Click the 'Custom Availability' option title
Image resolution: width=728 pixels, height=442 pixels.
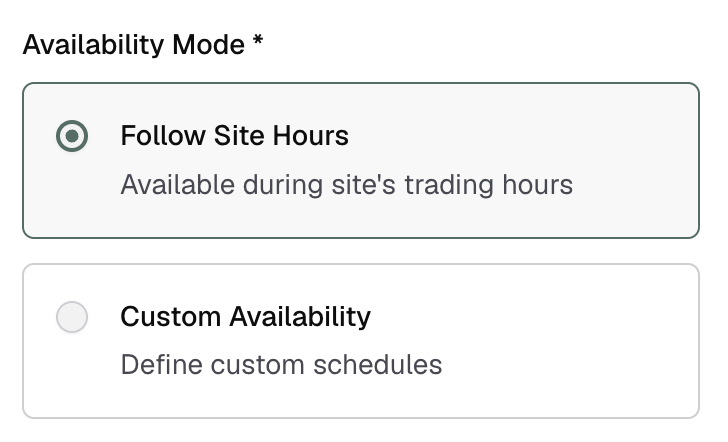245,317
